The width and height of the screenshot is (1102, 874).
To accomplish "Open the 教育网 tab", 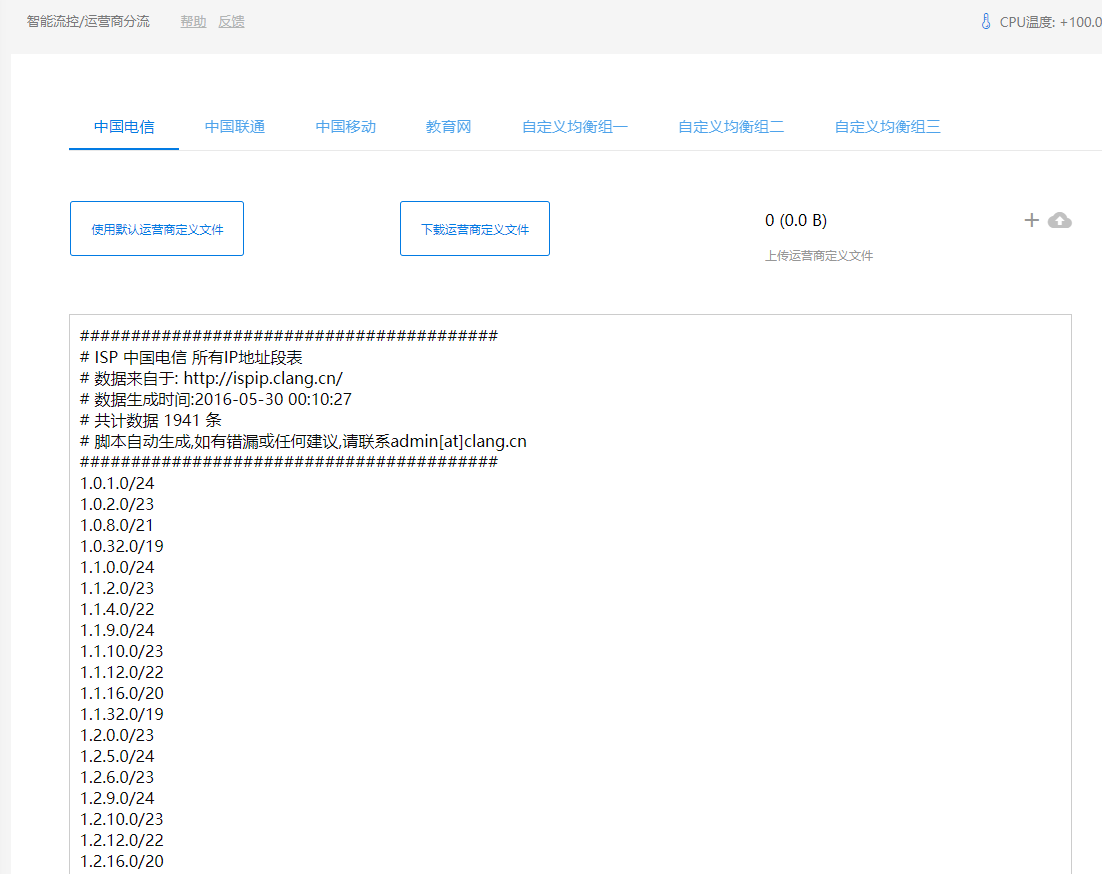I will [x=448, y=127].
